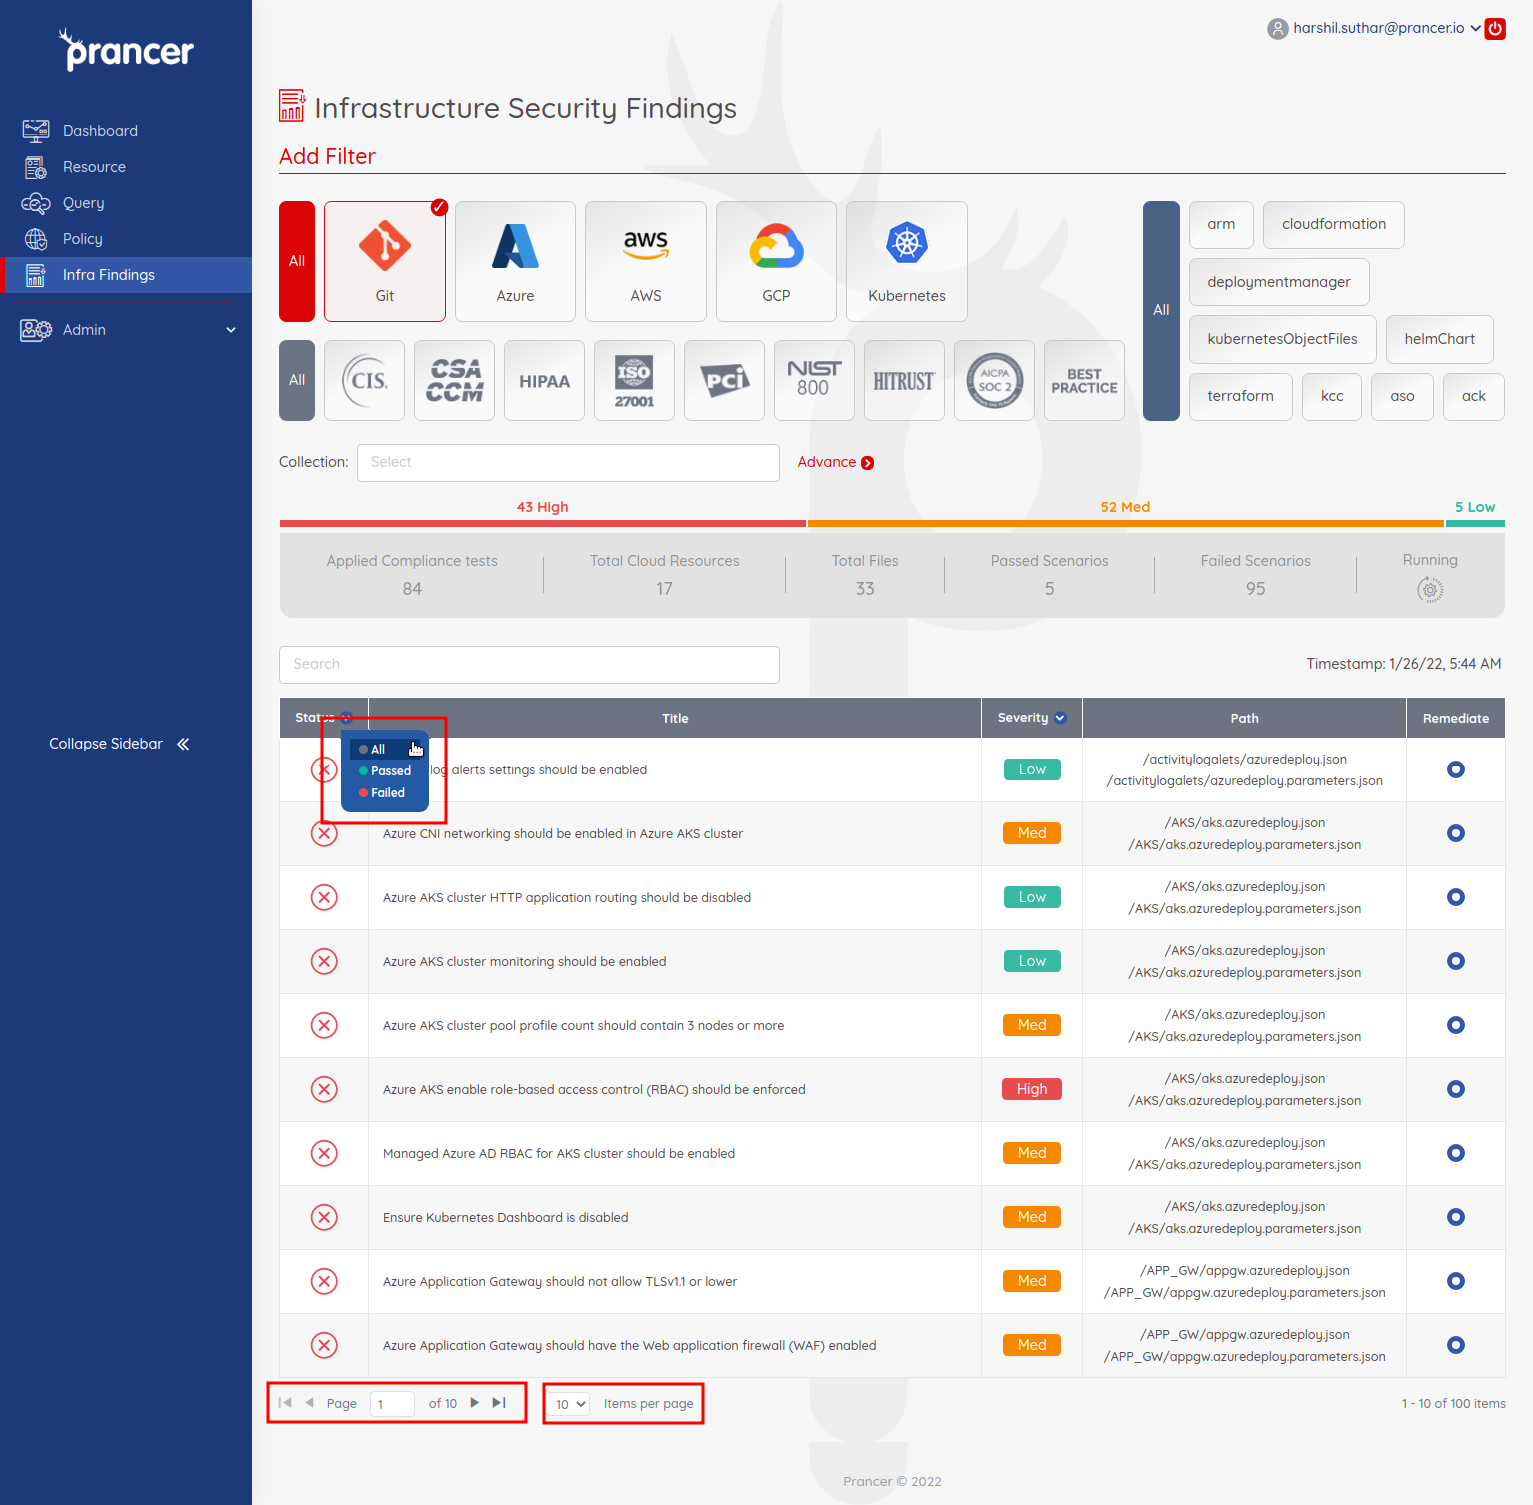Select the AICPA SOC 2 filter
Screen dimensions: 1533x1505
(995, 380)
